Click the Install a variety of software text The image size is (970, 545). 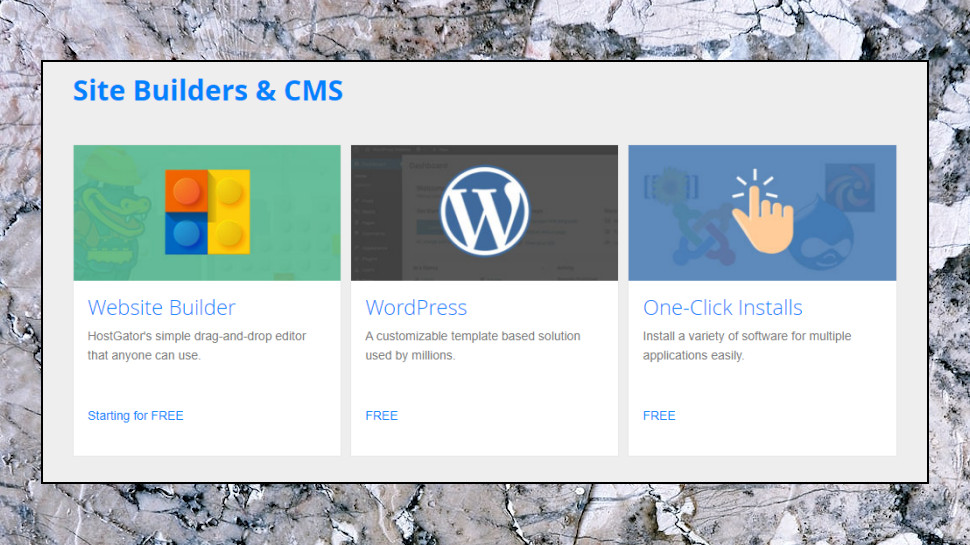coord(747,346)
